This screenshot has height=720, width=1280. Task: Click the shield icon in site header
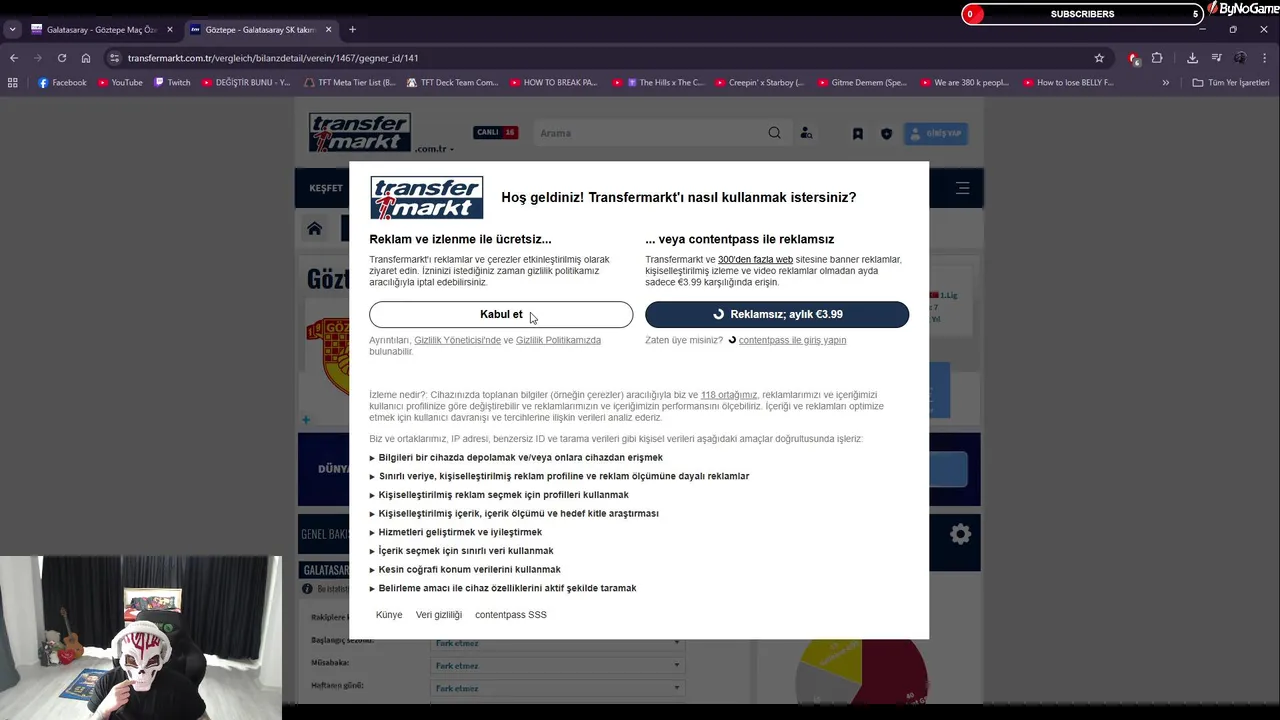(x=886, y=133)
